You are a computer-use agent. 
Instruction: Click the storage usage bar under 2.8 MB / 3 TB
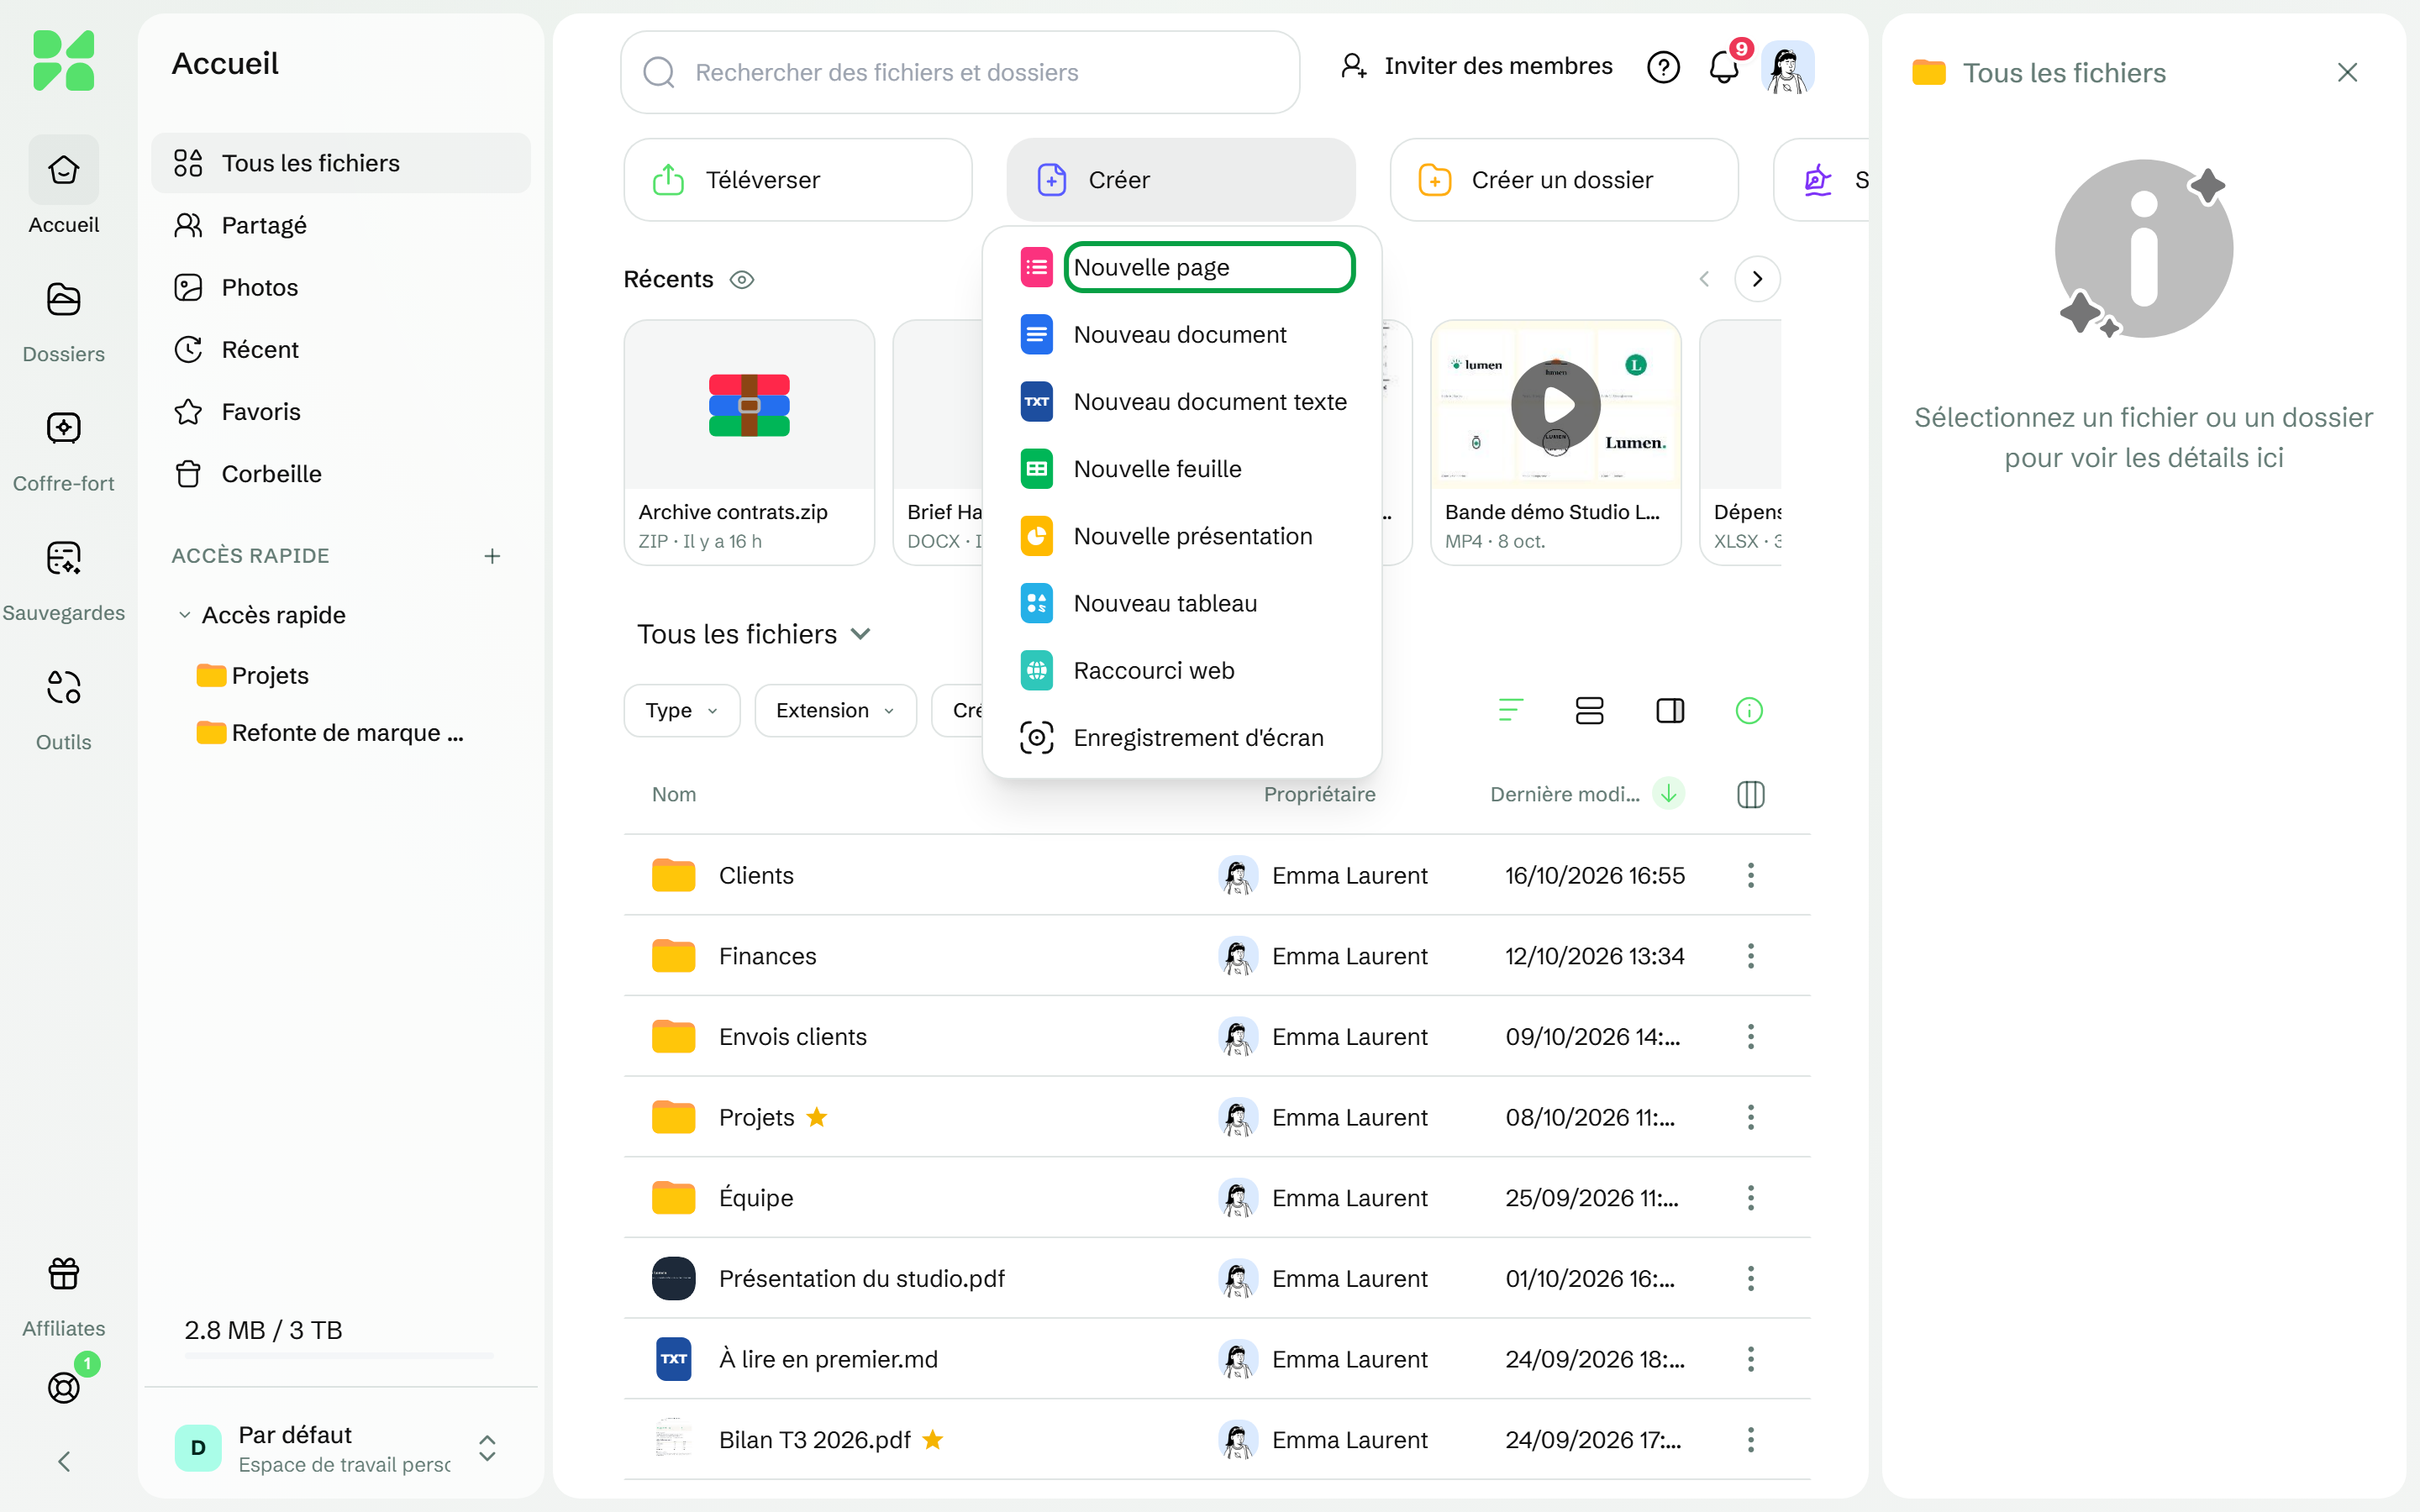tap(339, 1356)
